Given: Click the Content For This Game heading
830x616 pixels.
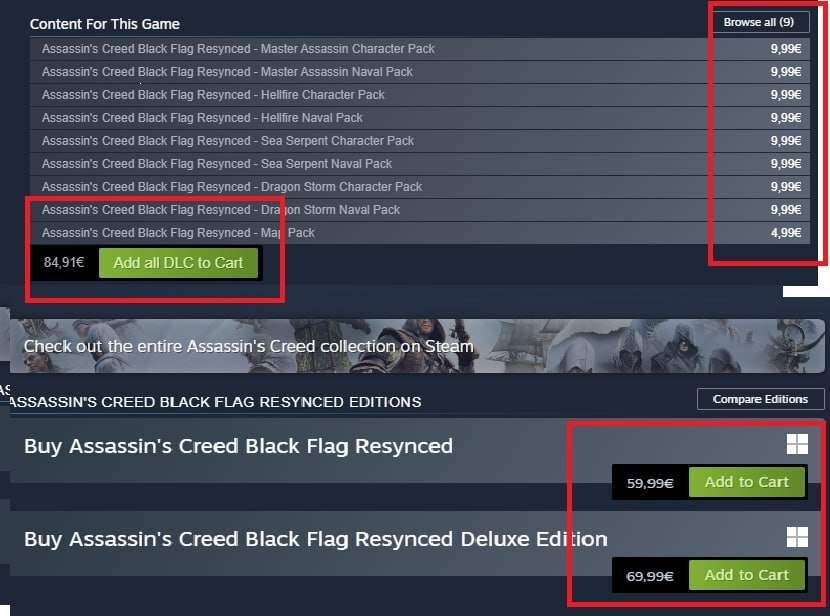Looking at the screenshot, I should [105, 24].
